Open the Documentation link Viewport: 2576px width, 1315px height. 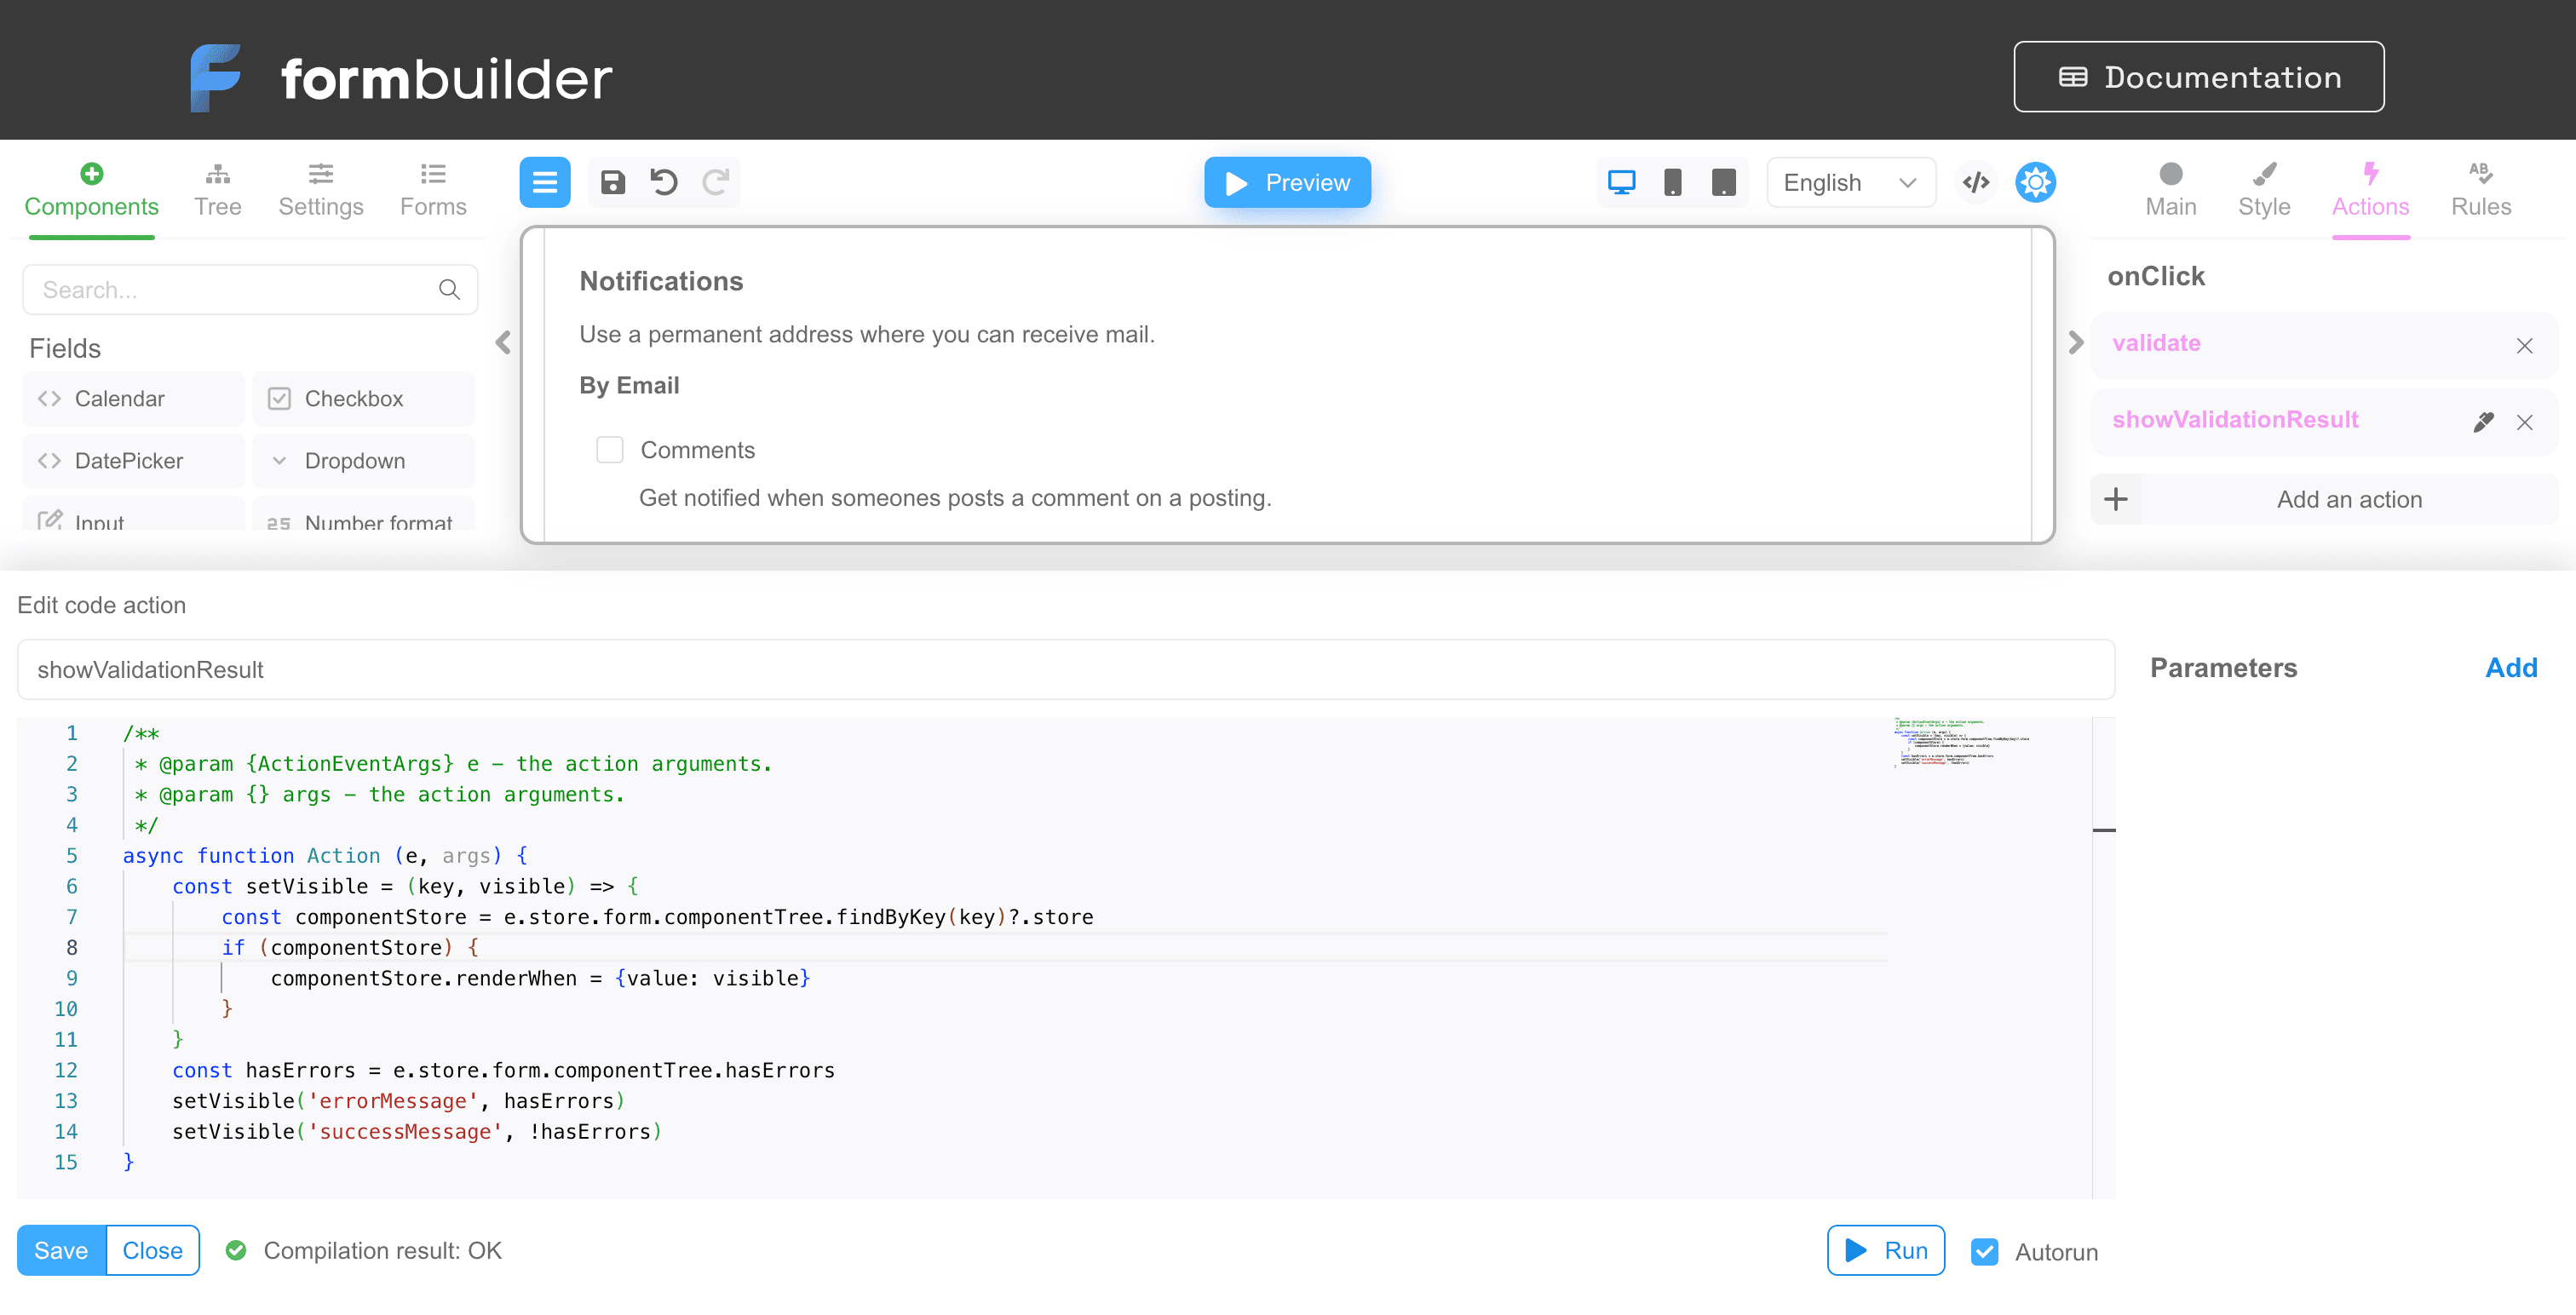[2198, 77]
